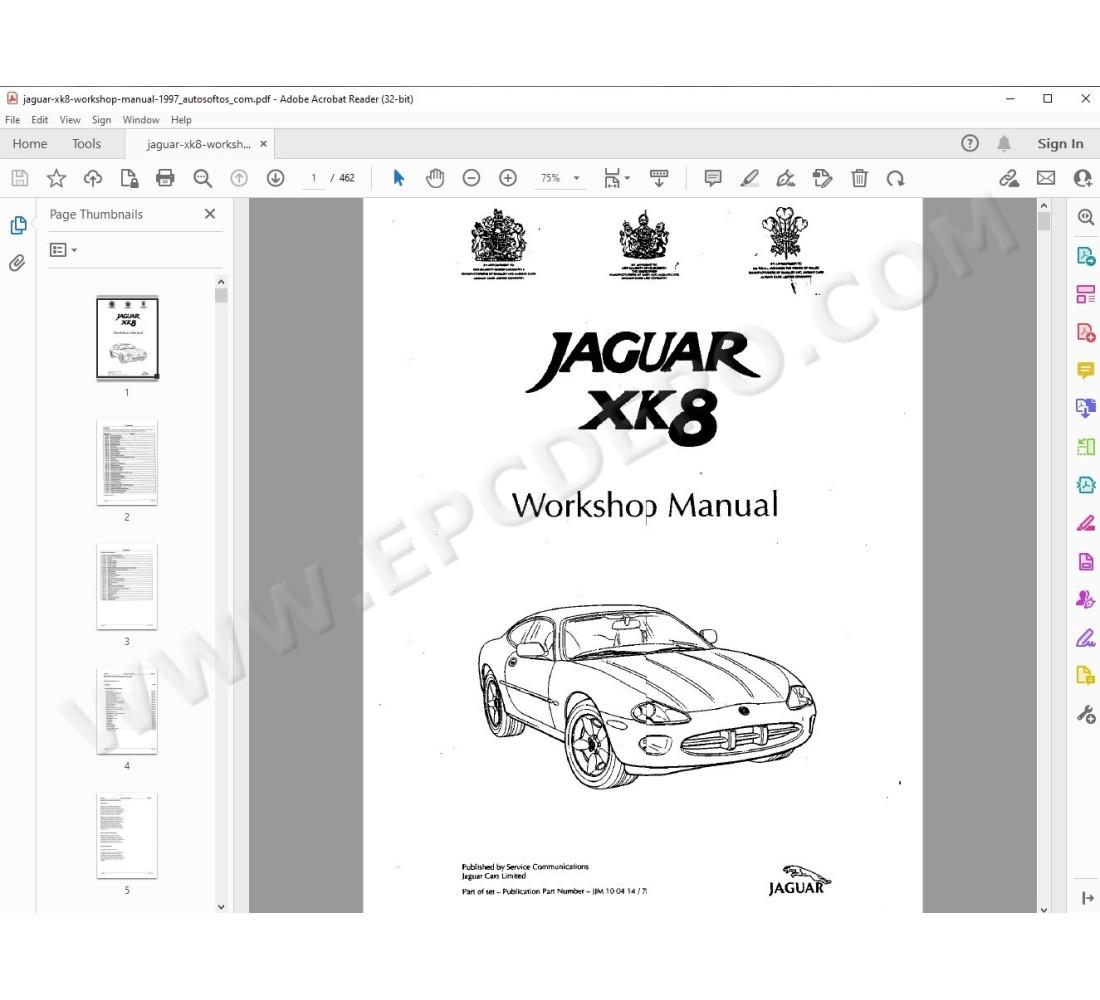Image resolution: width=1100 pixels, height=1000 pixels.
Task: Zoom in with the plus icon
Action: coord(508,178)
